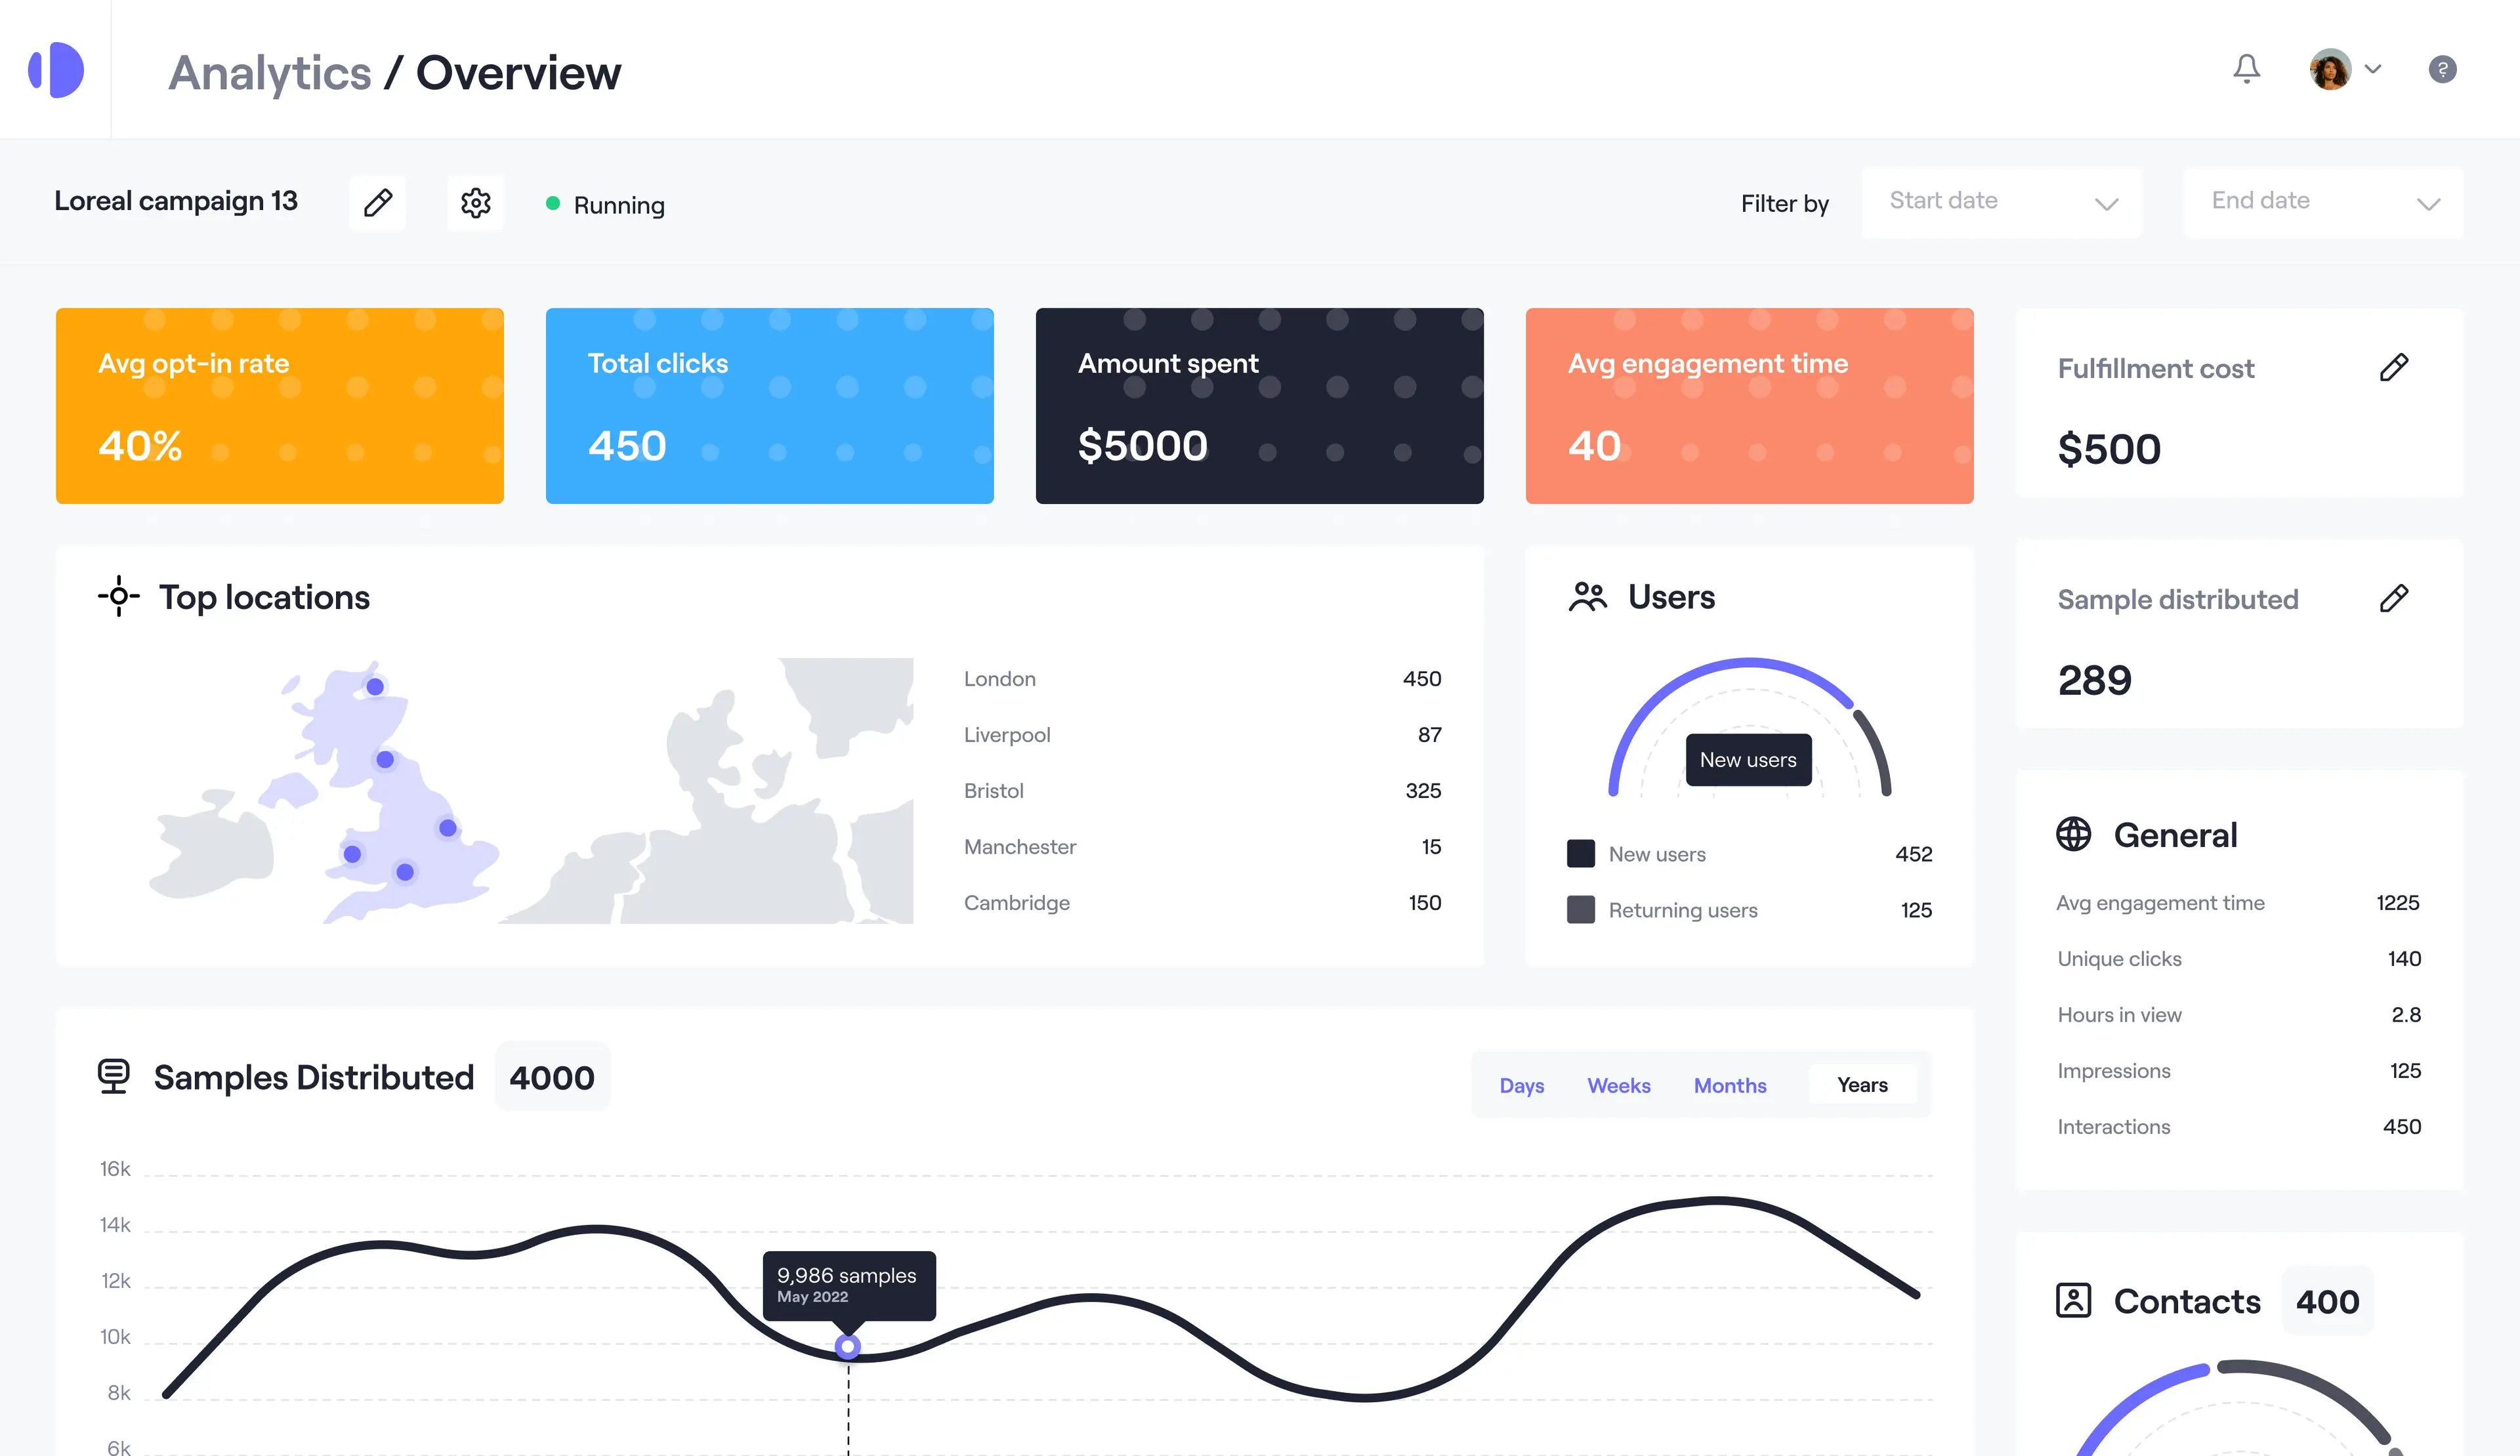Click the 400 contacts count badge
Viewport: 2520px width, 1456px height.
coord(2327,1301)
